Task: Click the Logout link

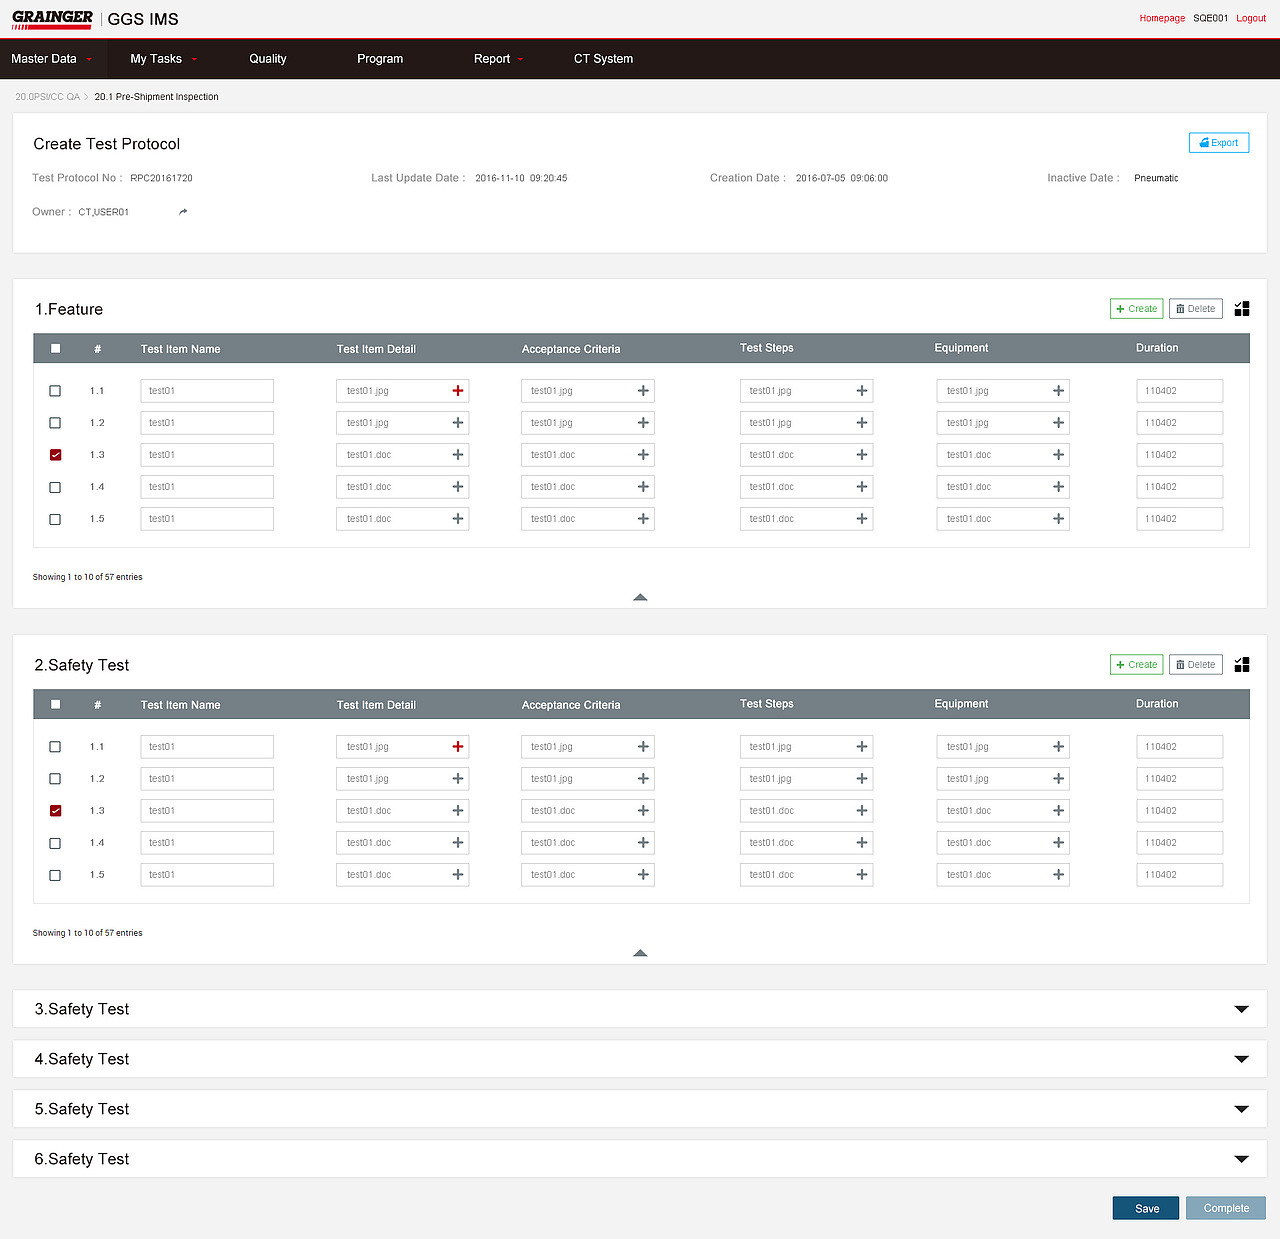Action: coord(1251,18)
